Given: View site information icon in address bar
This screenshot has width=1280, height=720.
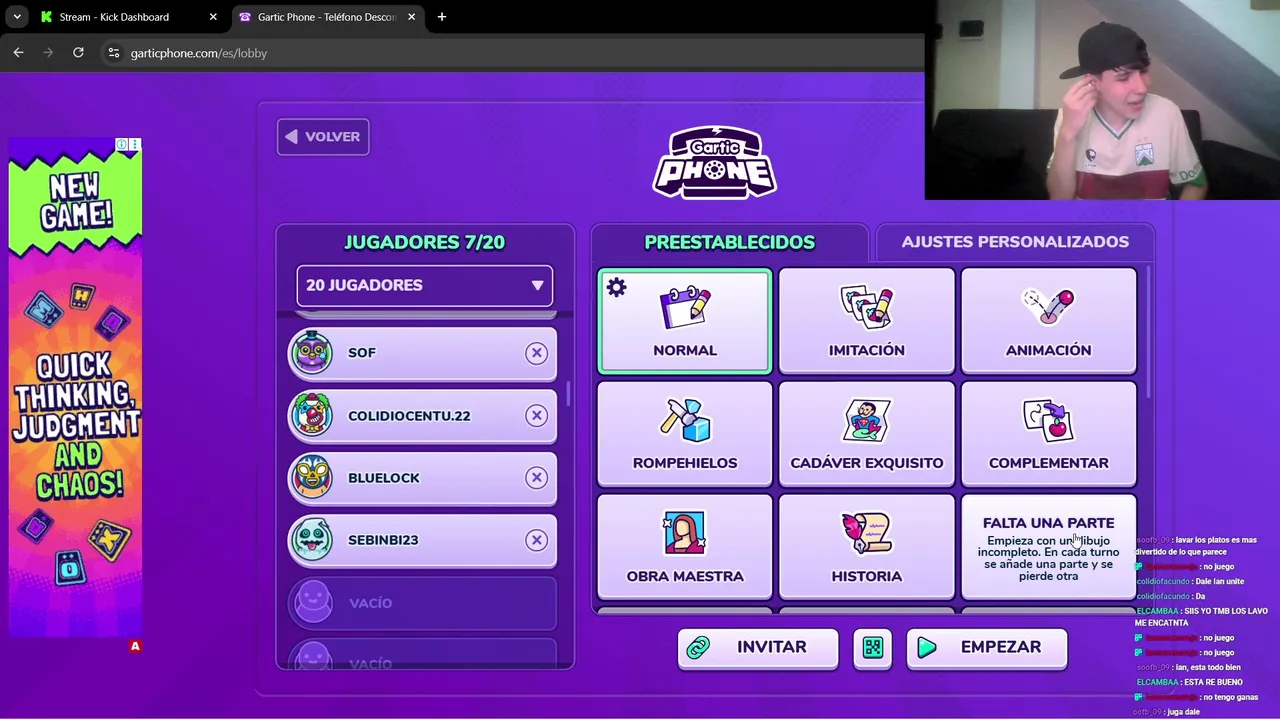Looking at the screenshot, I should [x=114, y=53].
